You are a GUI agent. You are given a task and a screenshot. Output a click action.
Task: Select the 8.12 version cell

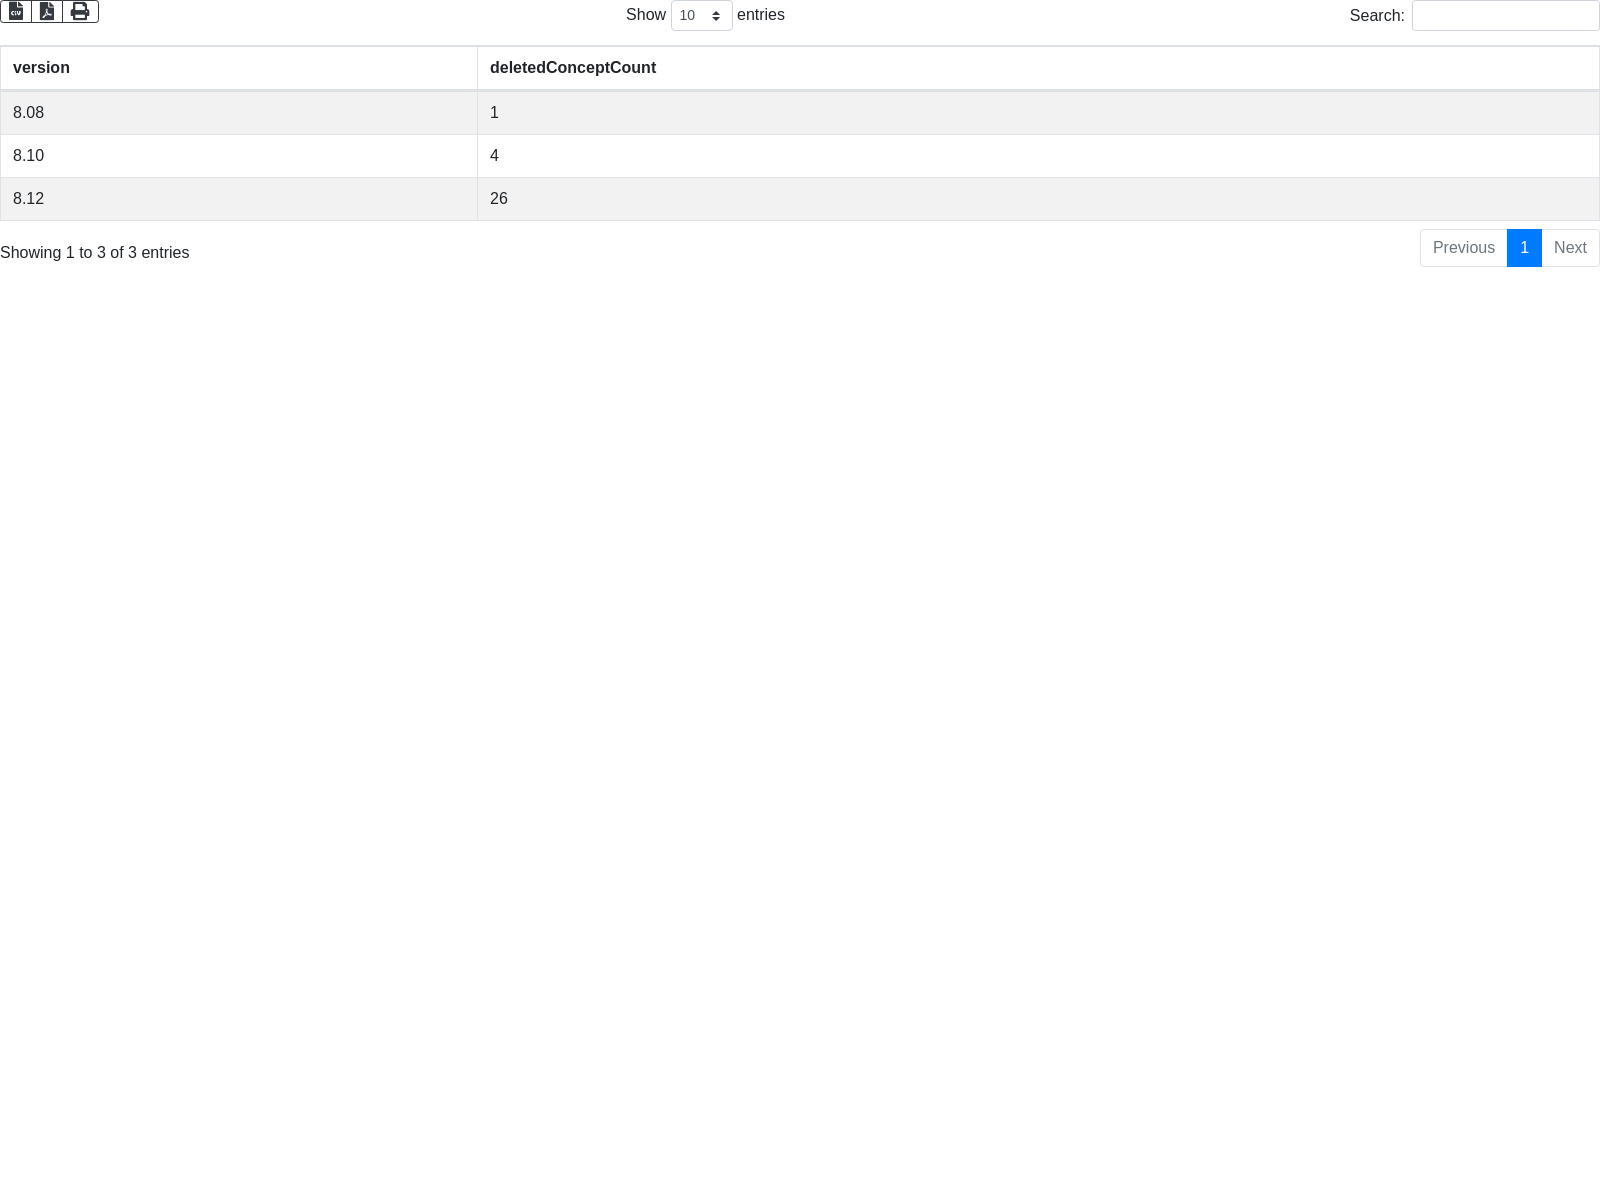click(x=29, y=199)
